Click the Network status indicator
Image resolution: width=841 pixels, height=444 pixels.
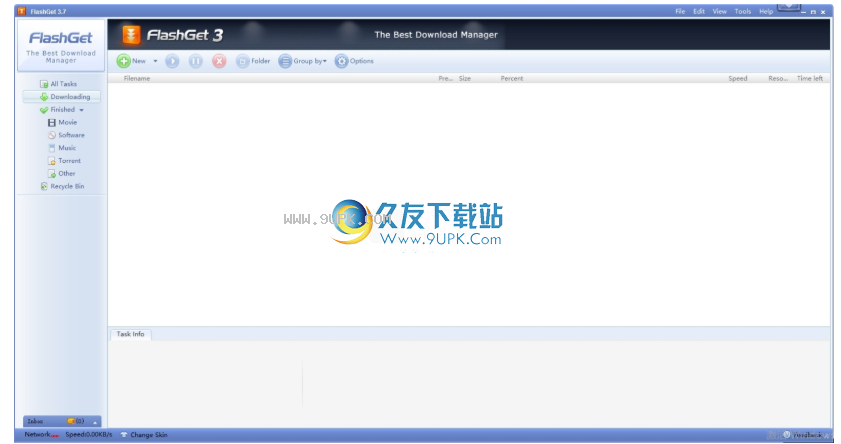[41, 435]
